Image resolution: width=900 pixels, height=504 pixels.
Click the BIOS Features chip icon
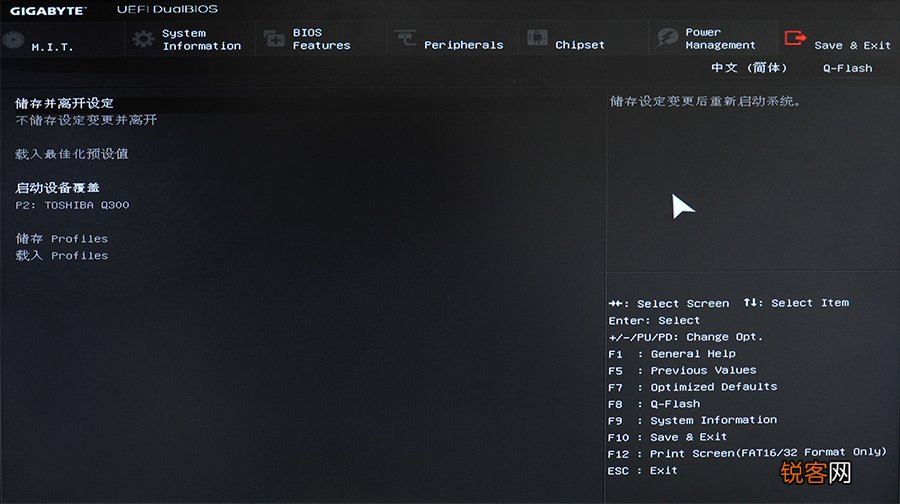point(274,39)
